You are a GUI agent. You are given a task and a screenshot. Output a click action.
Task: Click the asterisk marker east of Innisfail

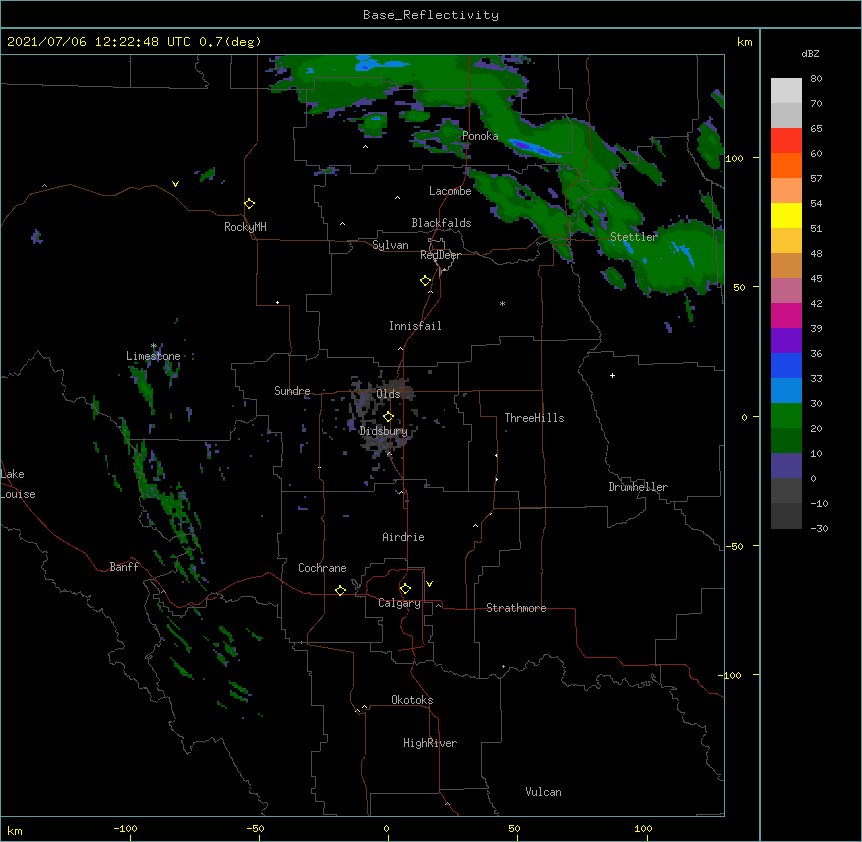point(502,303)
